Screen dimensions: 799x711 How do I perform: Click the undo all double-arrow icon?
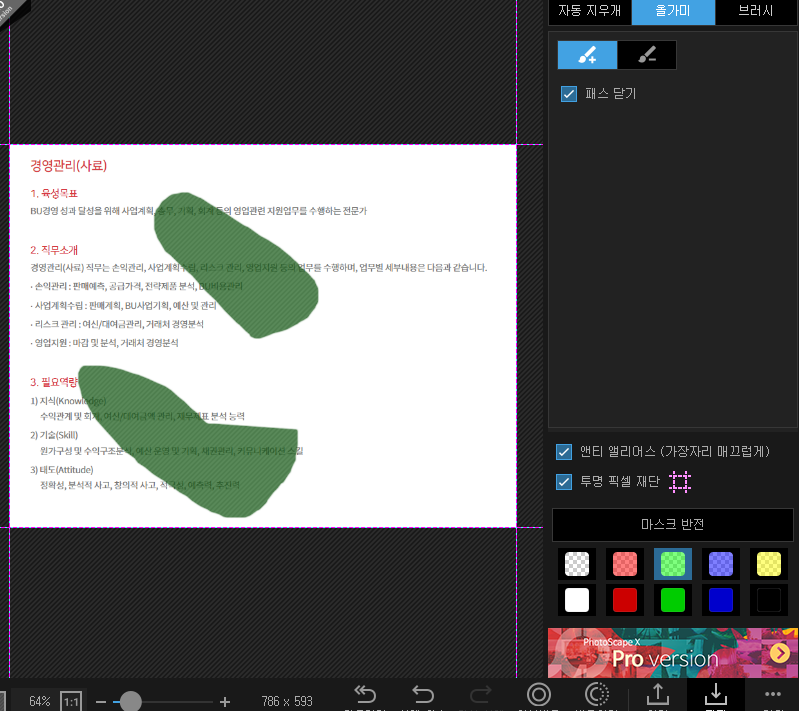coord(365,695)
